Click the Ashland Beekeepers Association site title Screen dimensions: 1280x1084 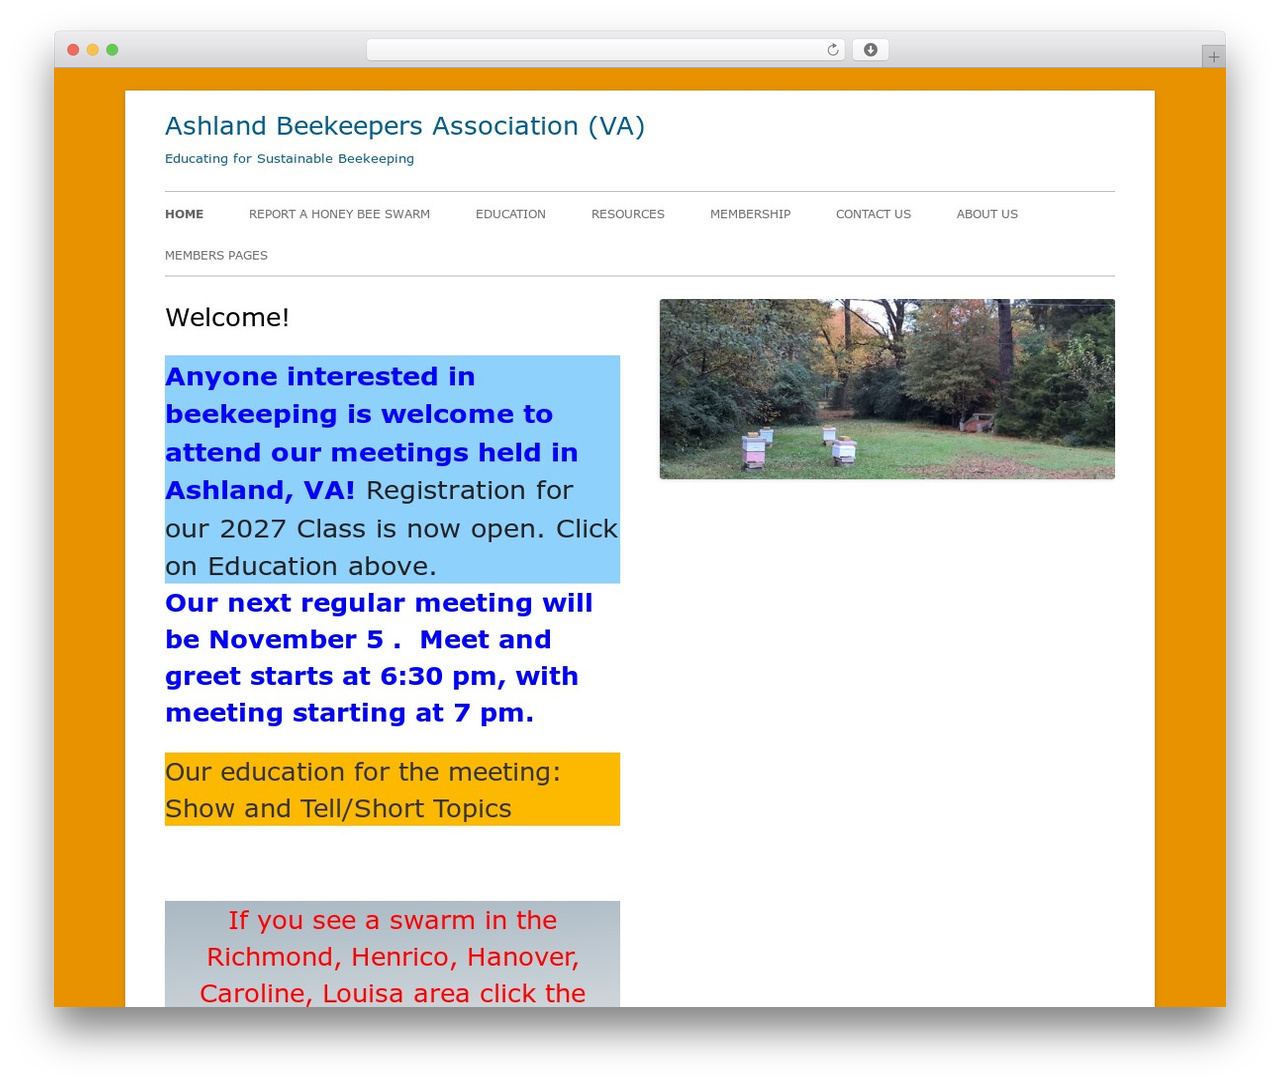click(405, 126)
